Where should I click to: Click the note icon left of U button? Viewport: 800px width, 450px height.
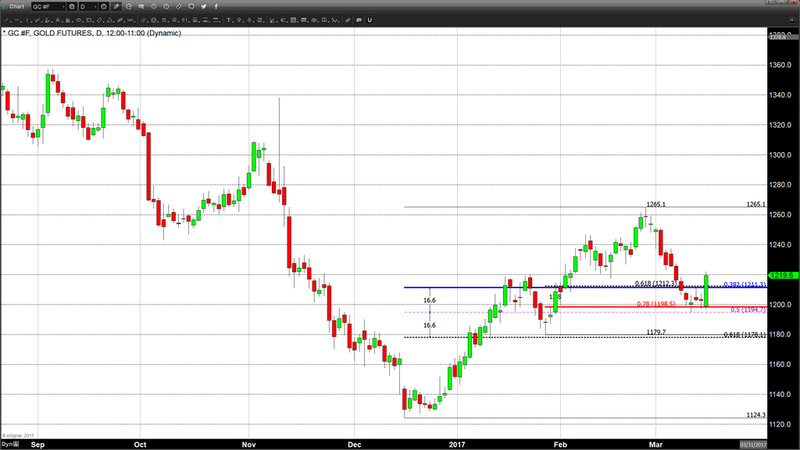pos(359,20)
